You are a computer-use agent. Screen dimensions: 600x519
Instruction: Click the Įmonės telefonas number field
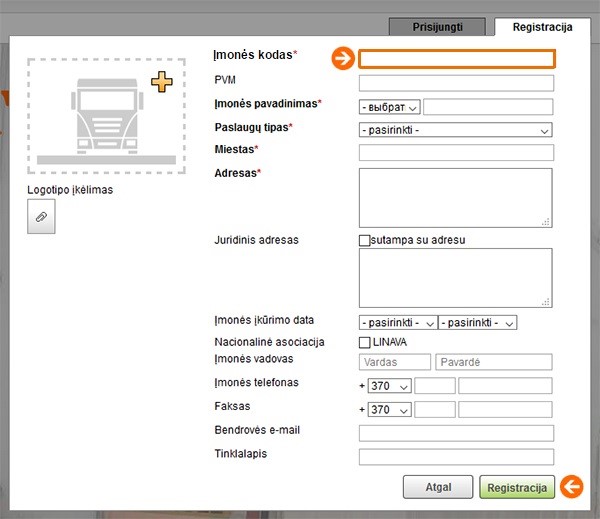pos(505,386)
